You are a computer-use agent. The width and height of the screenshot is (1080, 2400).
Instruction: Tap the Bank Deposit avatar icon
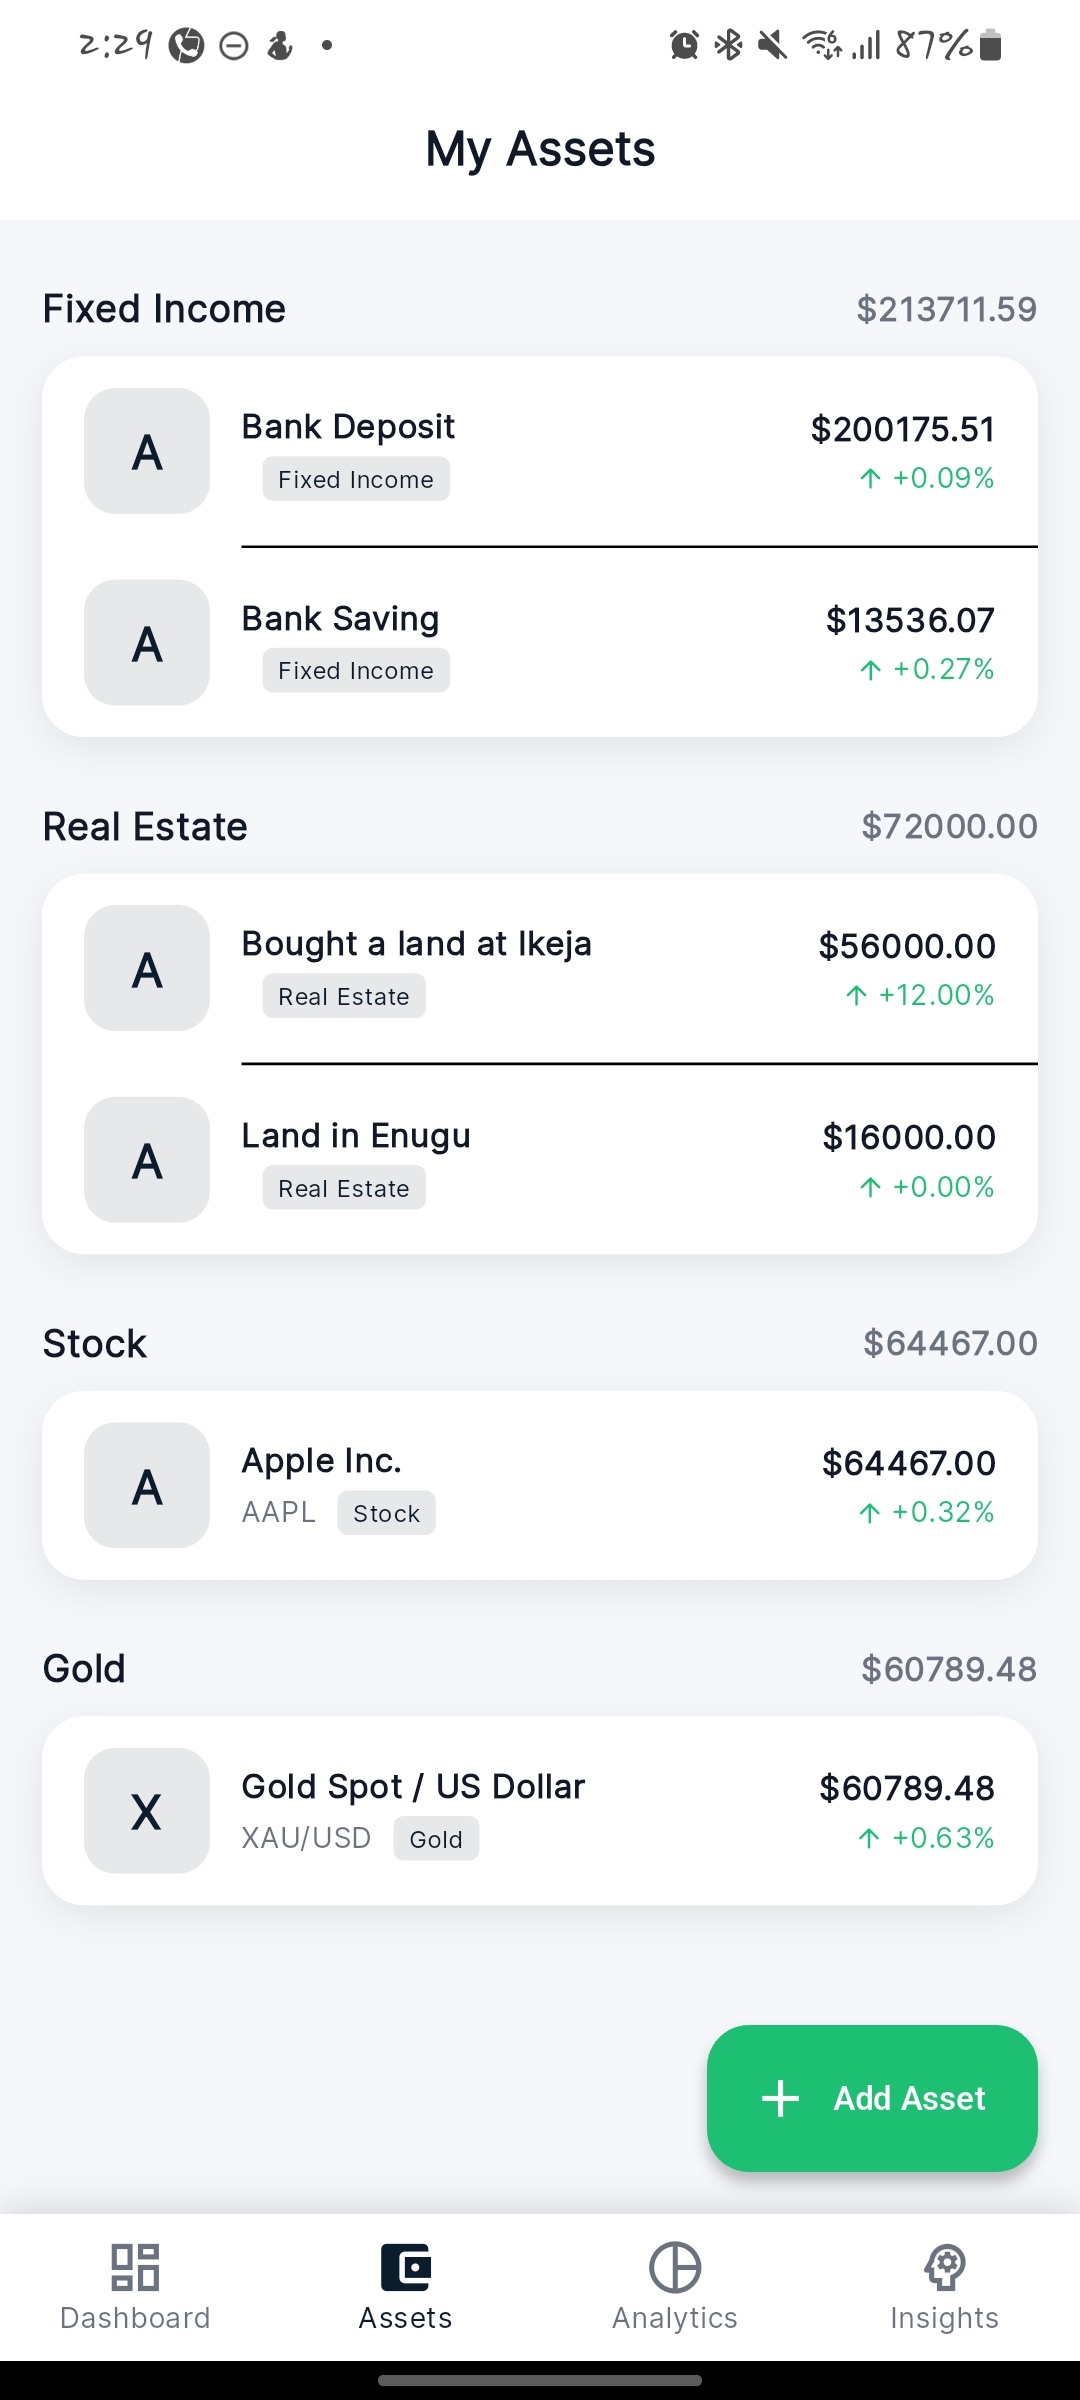point(147,451)
